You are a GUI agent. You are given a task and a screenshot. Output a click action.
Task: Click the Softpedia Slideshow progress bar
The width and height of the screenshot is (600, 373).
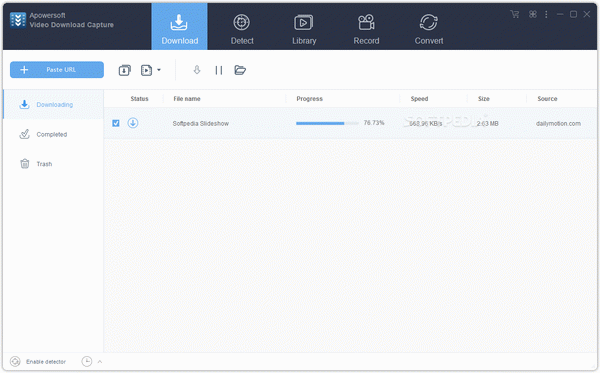click(x=327, y=123)
